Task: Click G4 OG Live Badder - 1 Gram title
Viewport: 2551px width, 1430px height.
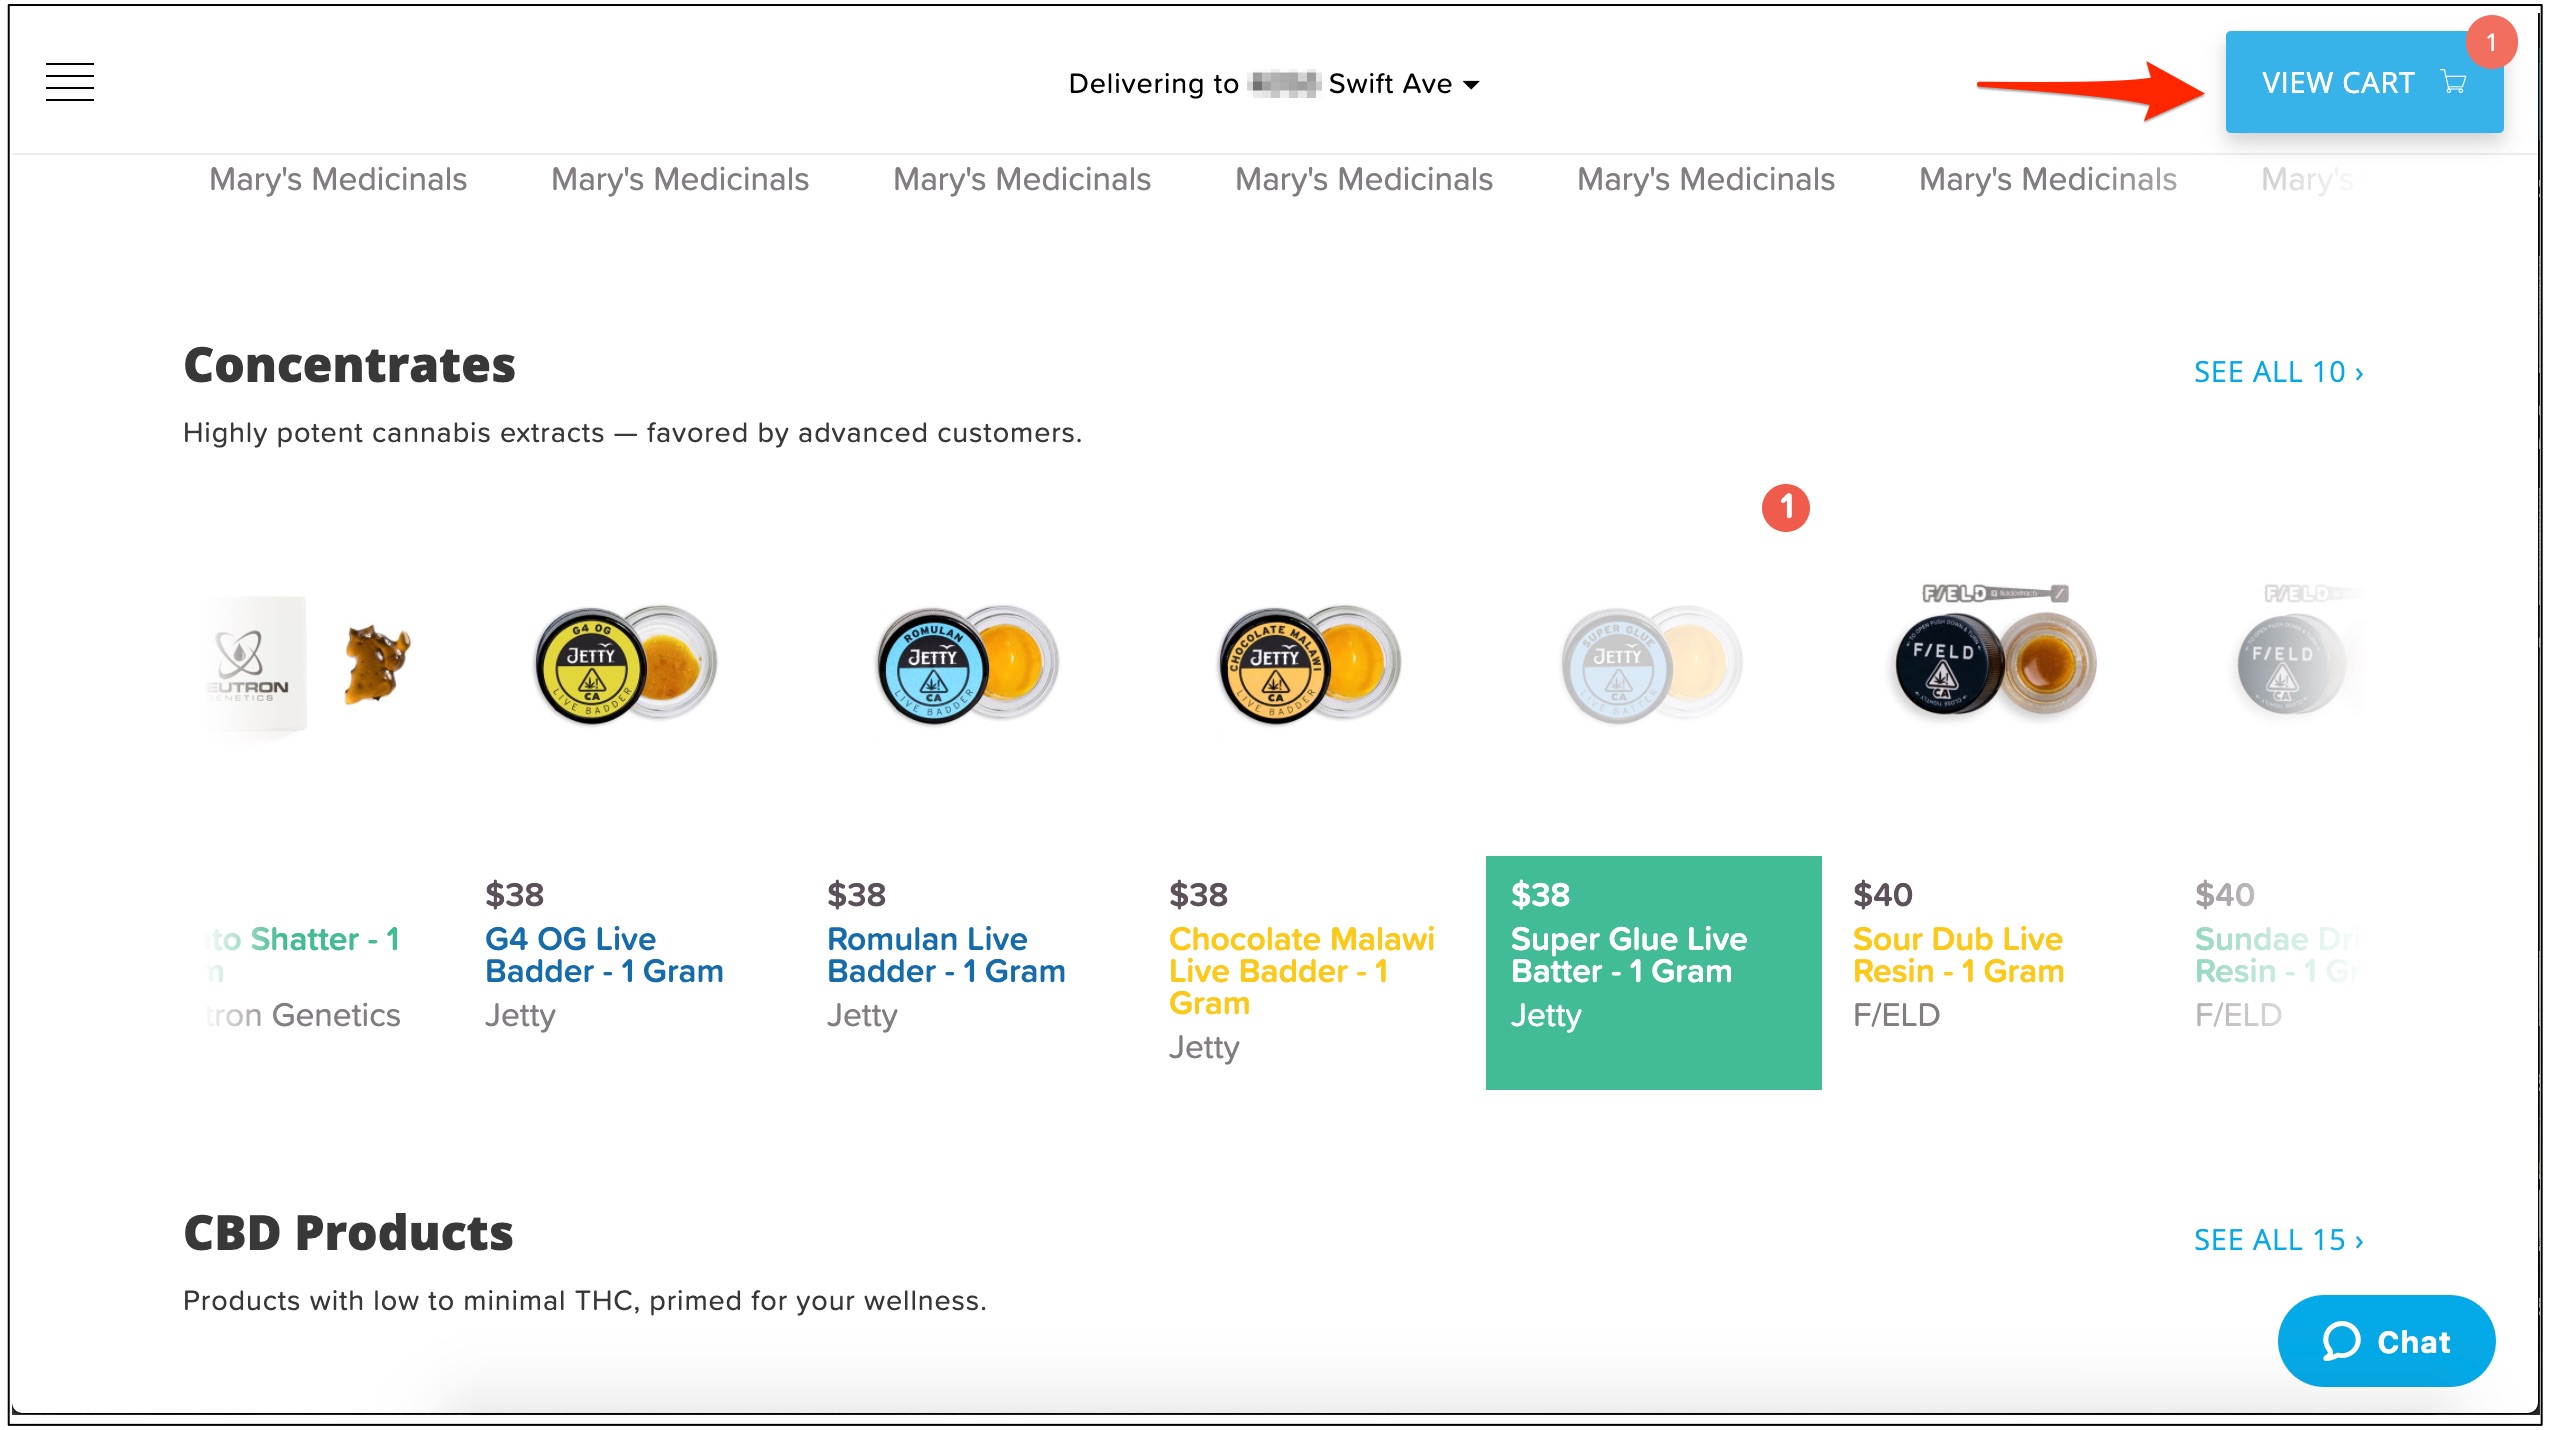Action: (x=604, y=955)
